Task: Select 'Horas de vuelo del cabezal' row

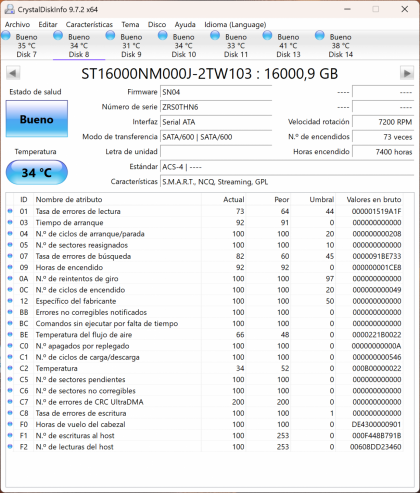Action: 205,424
